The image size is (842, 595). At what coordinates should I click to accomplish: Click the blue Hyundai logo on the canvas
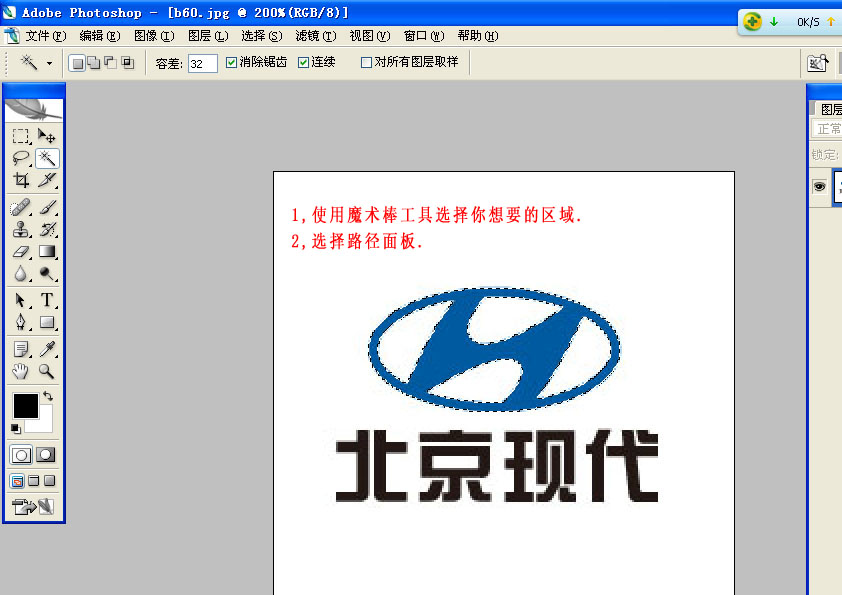(x=494, y=350)
